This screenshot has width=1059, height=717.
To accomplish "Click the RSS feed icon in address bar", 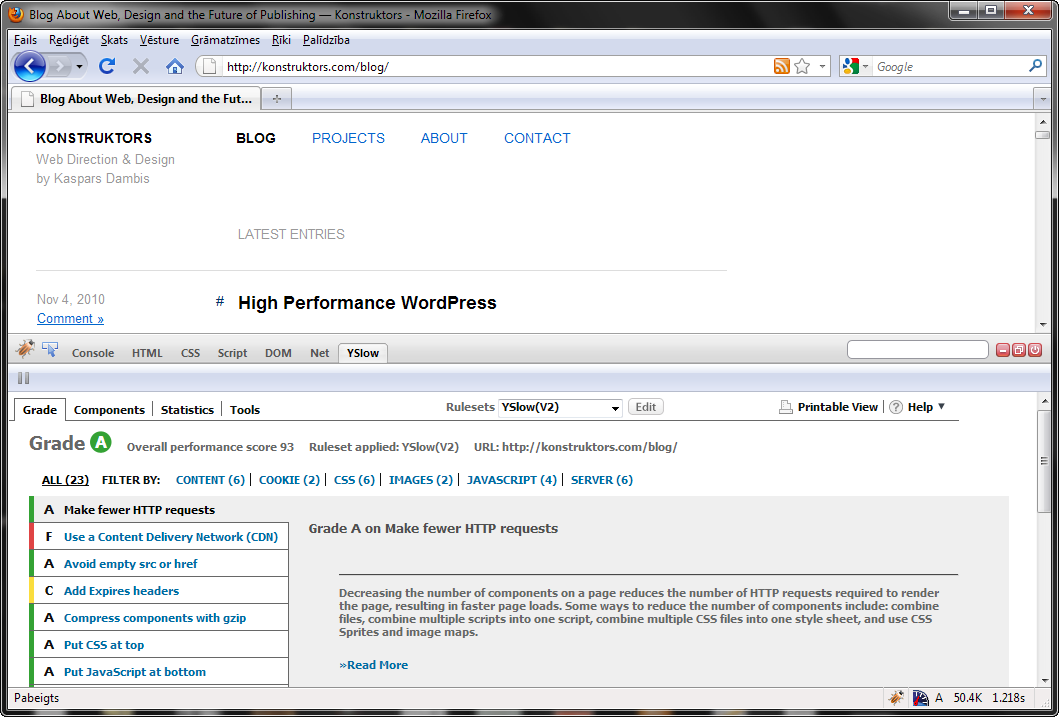I will click(782, 67).
